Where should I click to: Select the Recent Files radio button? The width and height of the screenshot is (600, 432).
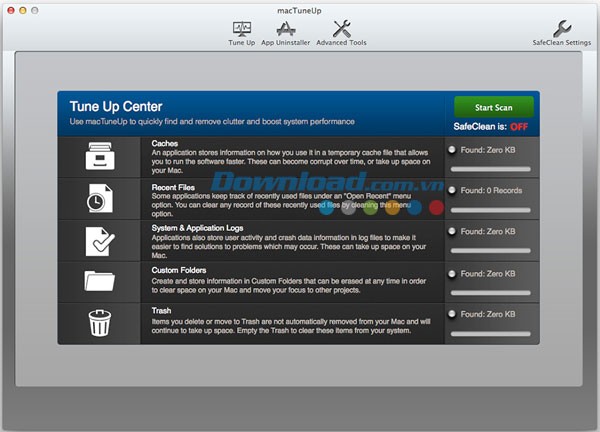(452, 190)
